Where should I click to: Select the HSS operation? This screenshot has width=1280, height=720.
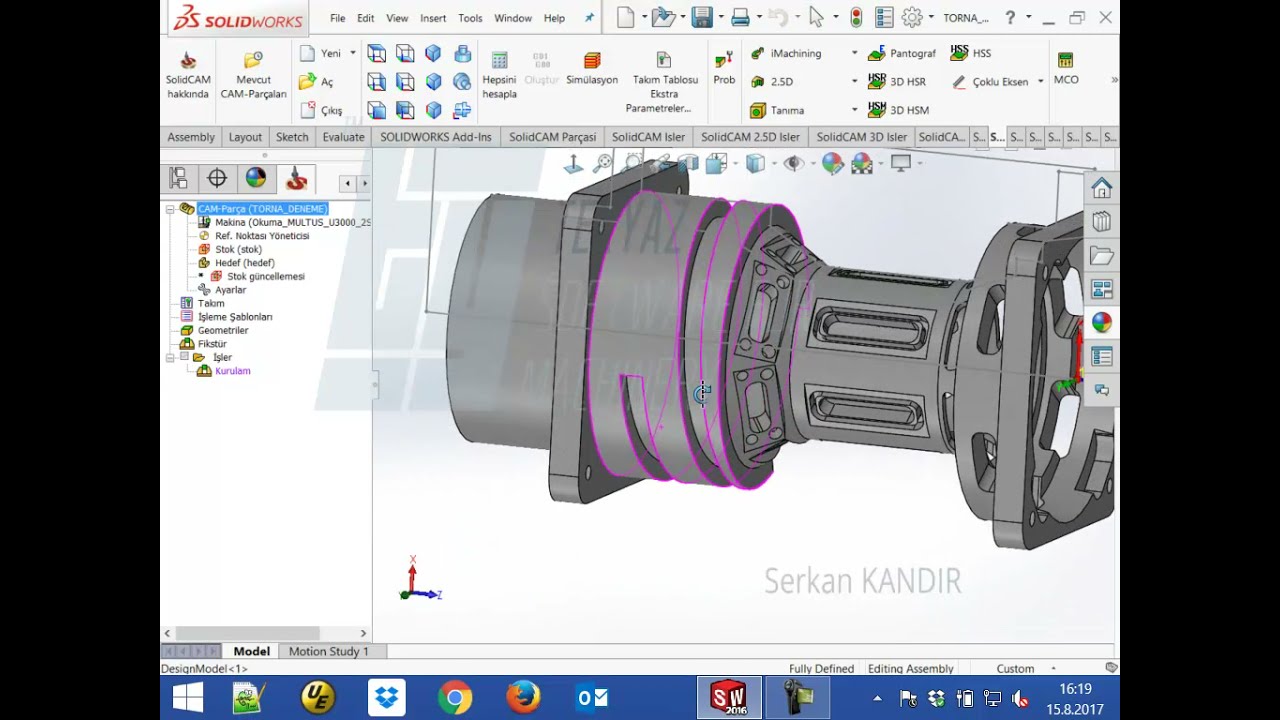[x=971, y=53]
